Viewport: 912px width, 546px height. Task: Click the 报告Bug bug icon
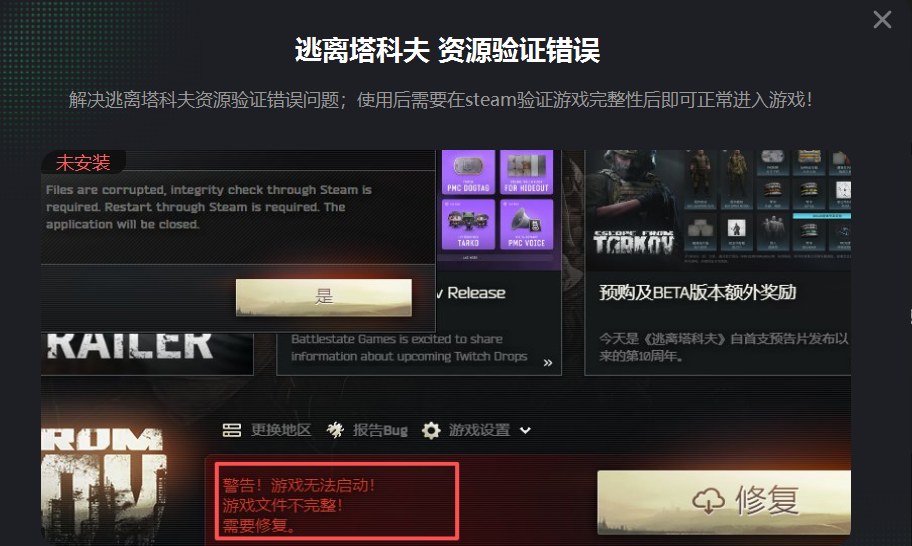(335, 430)
